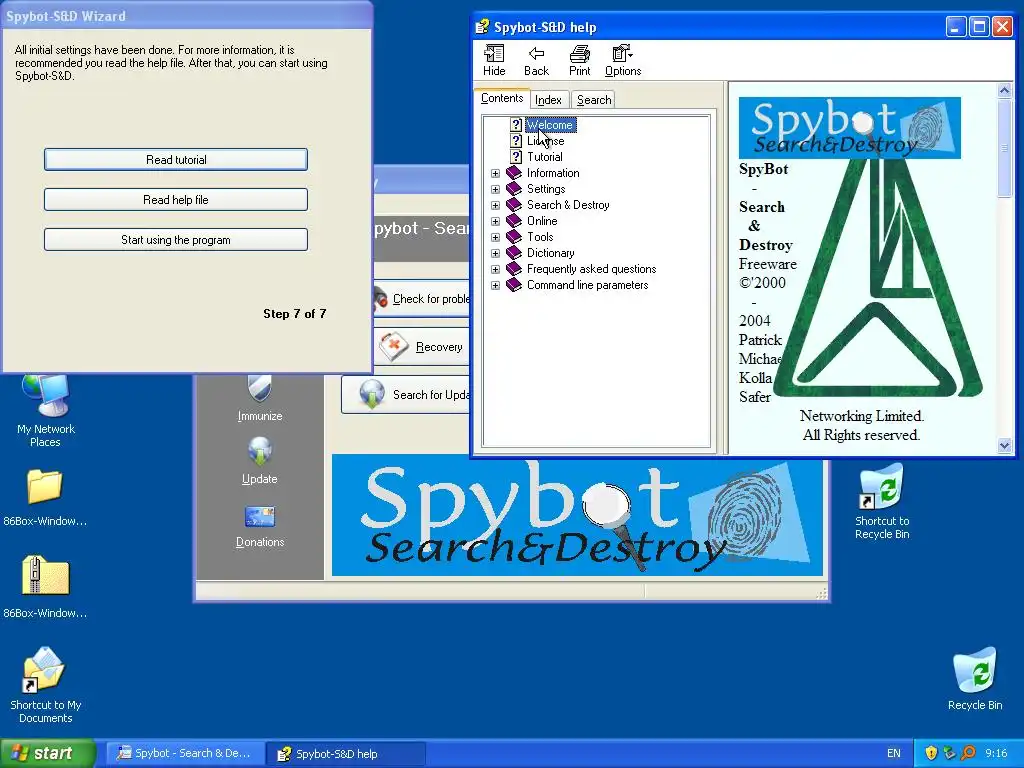Select the Dictionary tree label
The image size is (1024, 768).
(551, 253)
